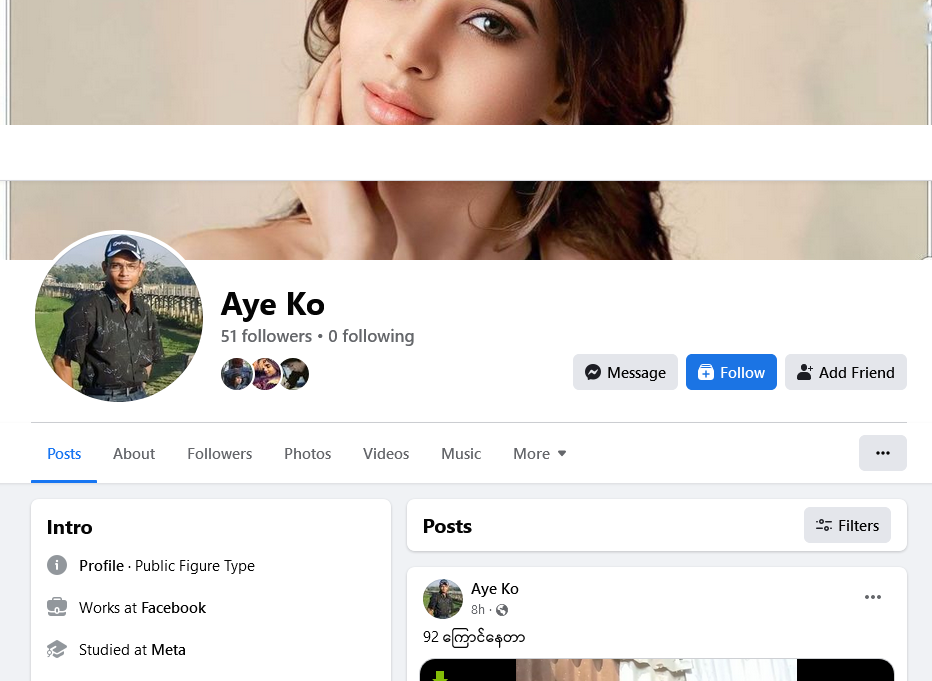Open the Followers tab

(x=219, y=454)
